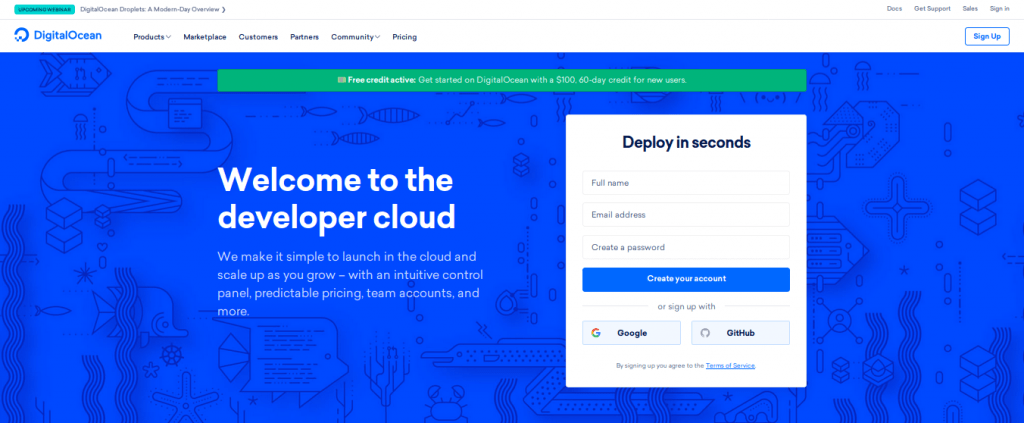Click the 'Deploy in seconds' heading
This screenshot has height=423, width=1024.
tap(686, 142)
